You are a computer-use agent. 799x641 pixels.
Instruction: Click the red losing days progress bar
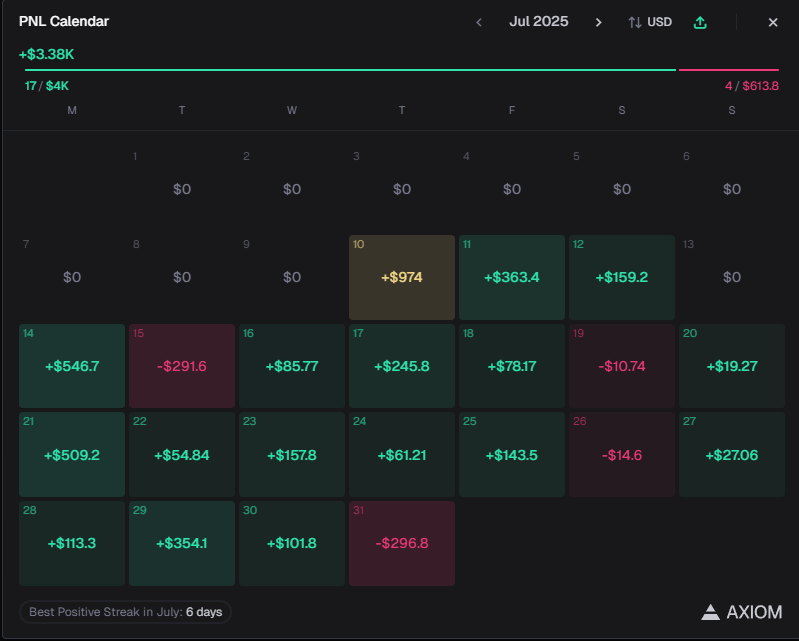point(729,70)
